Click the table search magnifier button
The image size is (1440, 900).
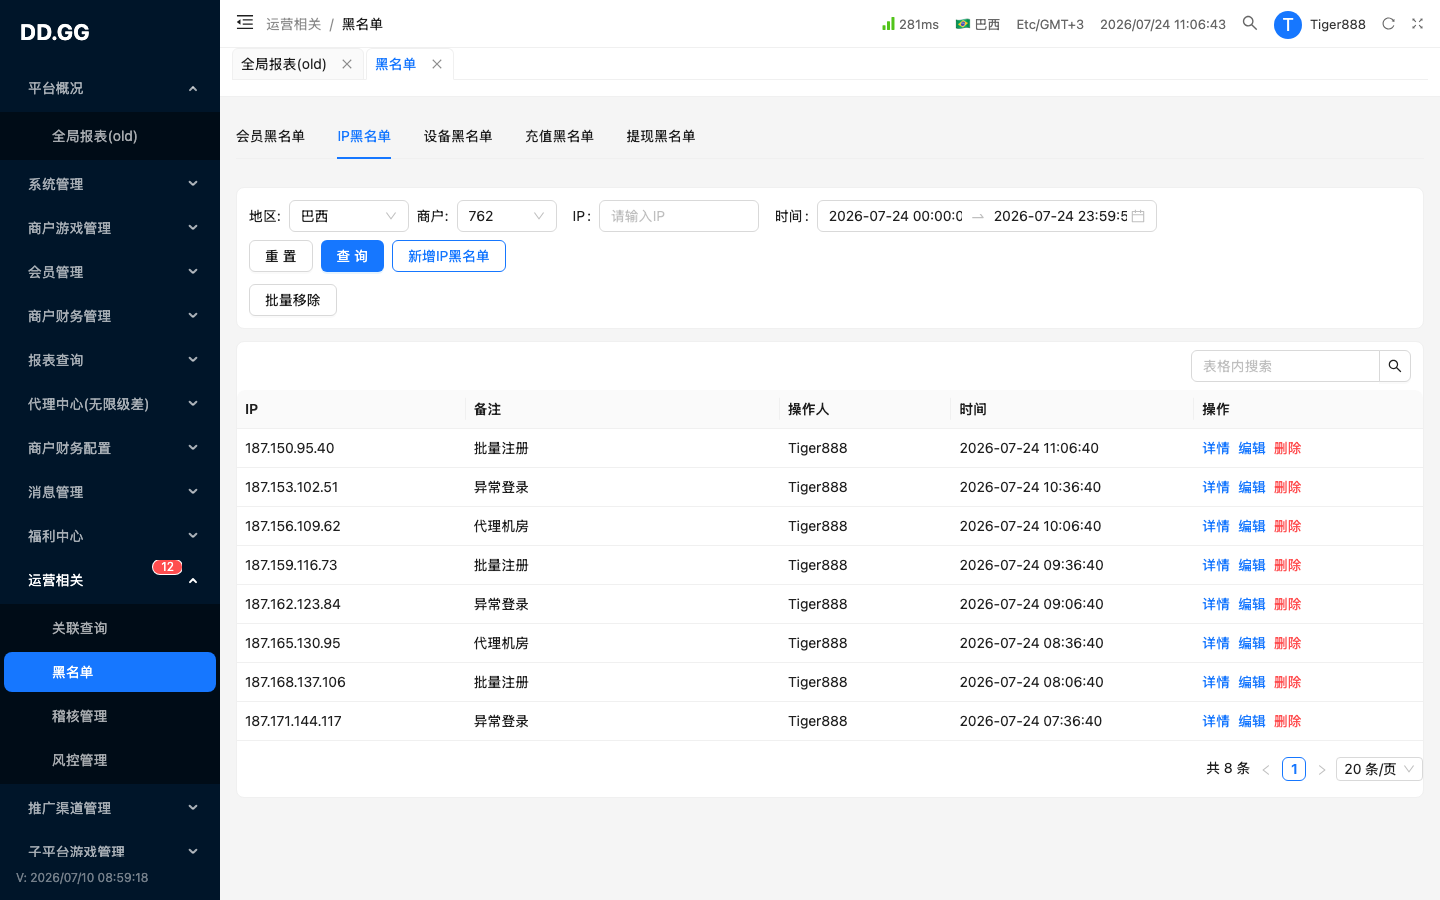[x=1395, y=366]
